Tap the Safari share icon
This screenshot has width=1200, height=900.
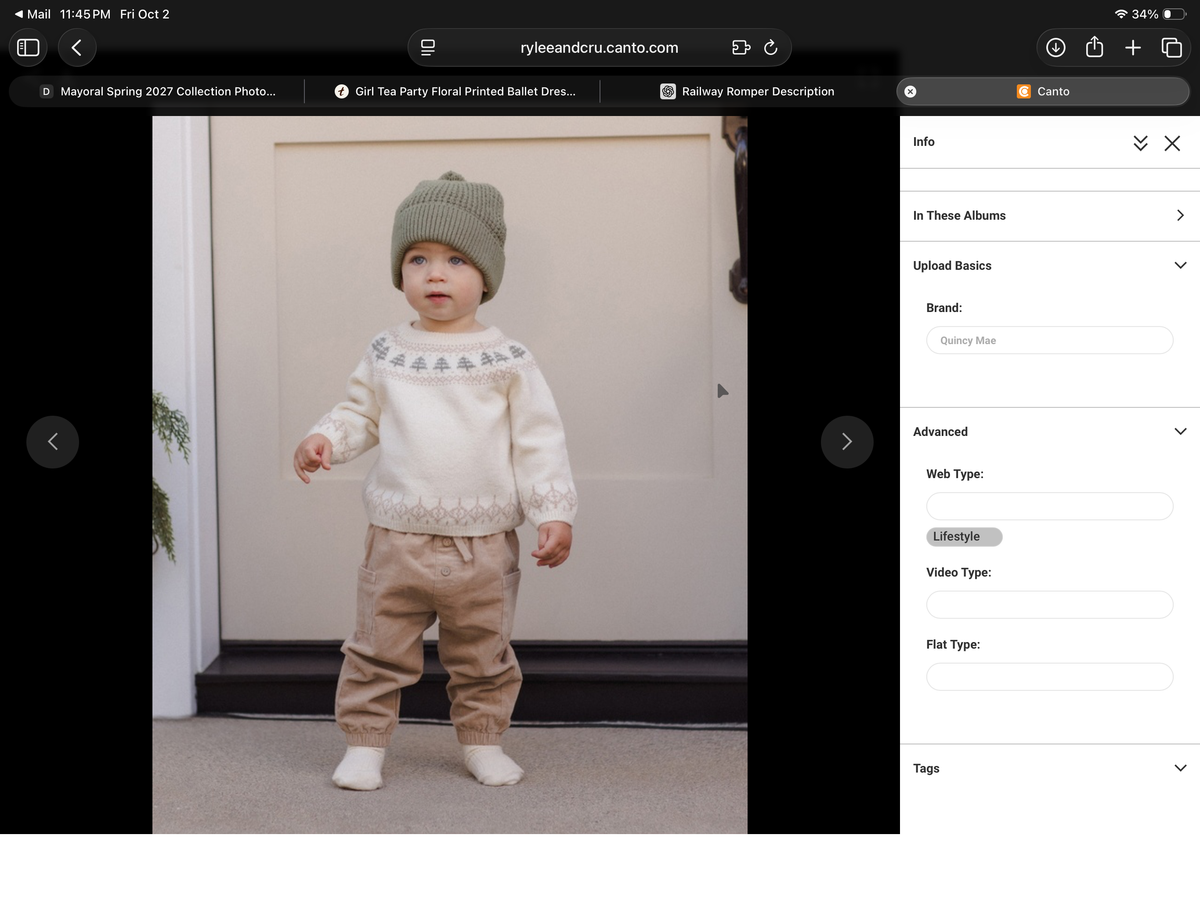(1094, 46)
